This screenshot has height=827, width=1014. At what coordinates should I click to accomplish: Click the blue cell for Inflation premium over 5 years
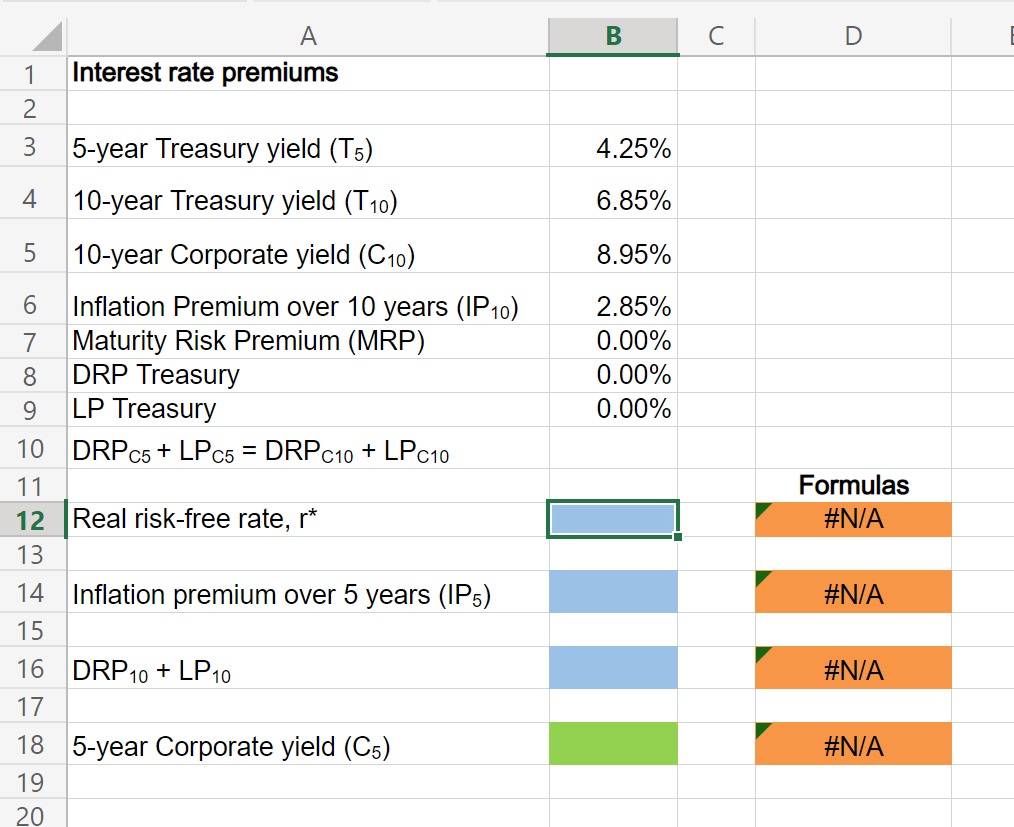(x=612, y=593)
